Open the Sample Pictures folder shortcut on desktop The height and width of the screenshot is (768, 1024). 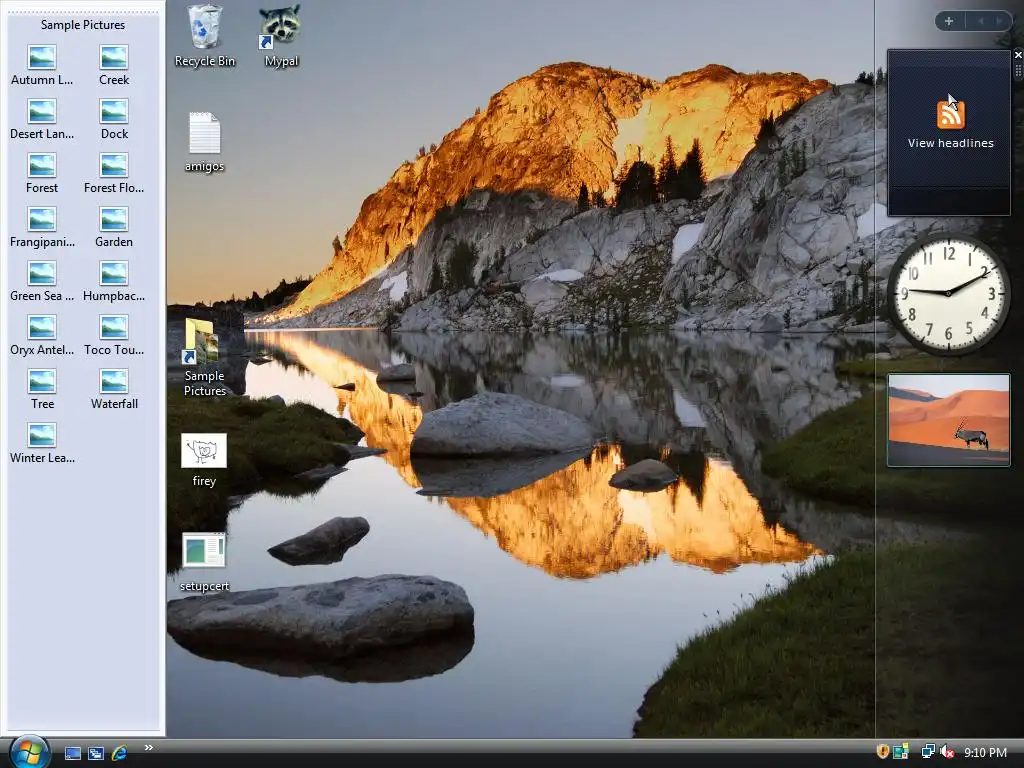tap(204, 357)
